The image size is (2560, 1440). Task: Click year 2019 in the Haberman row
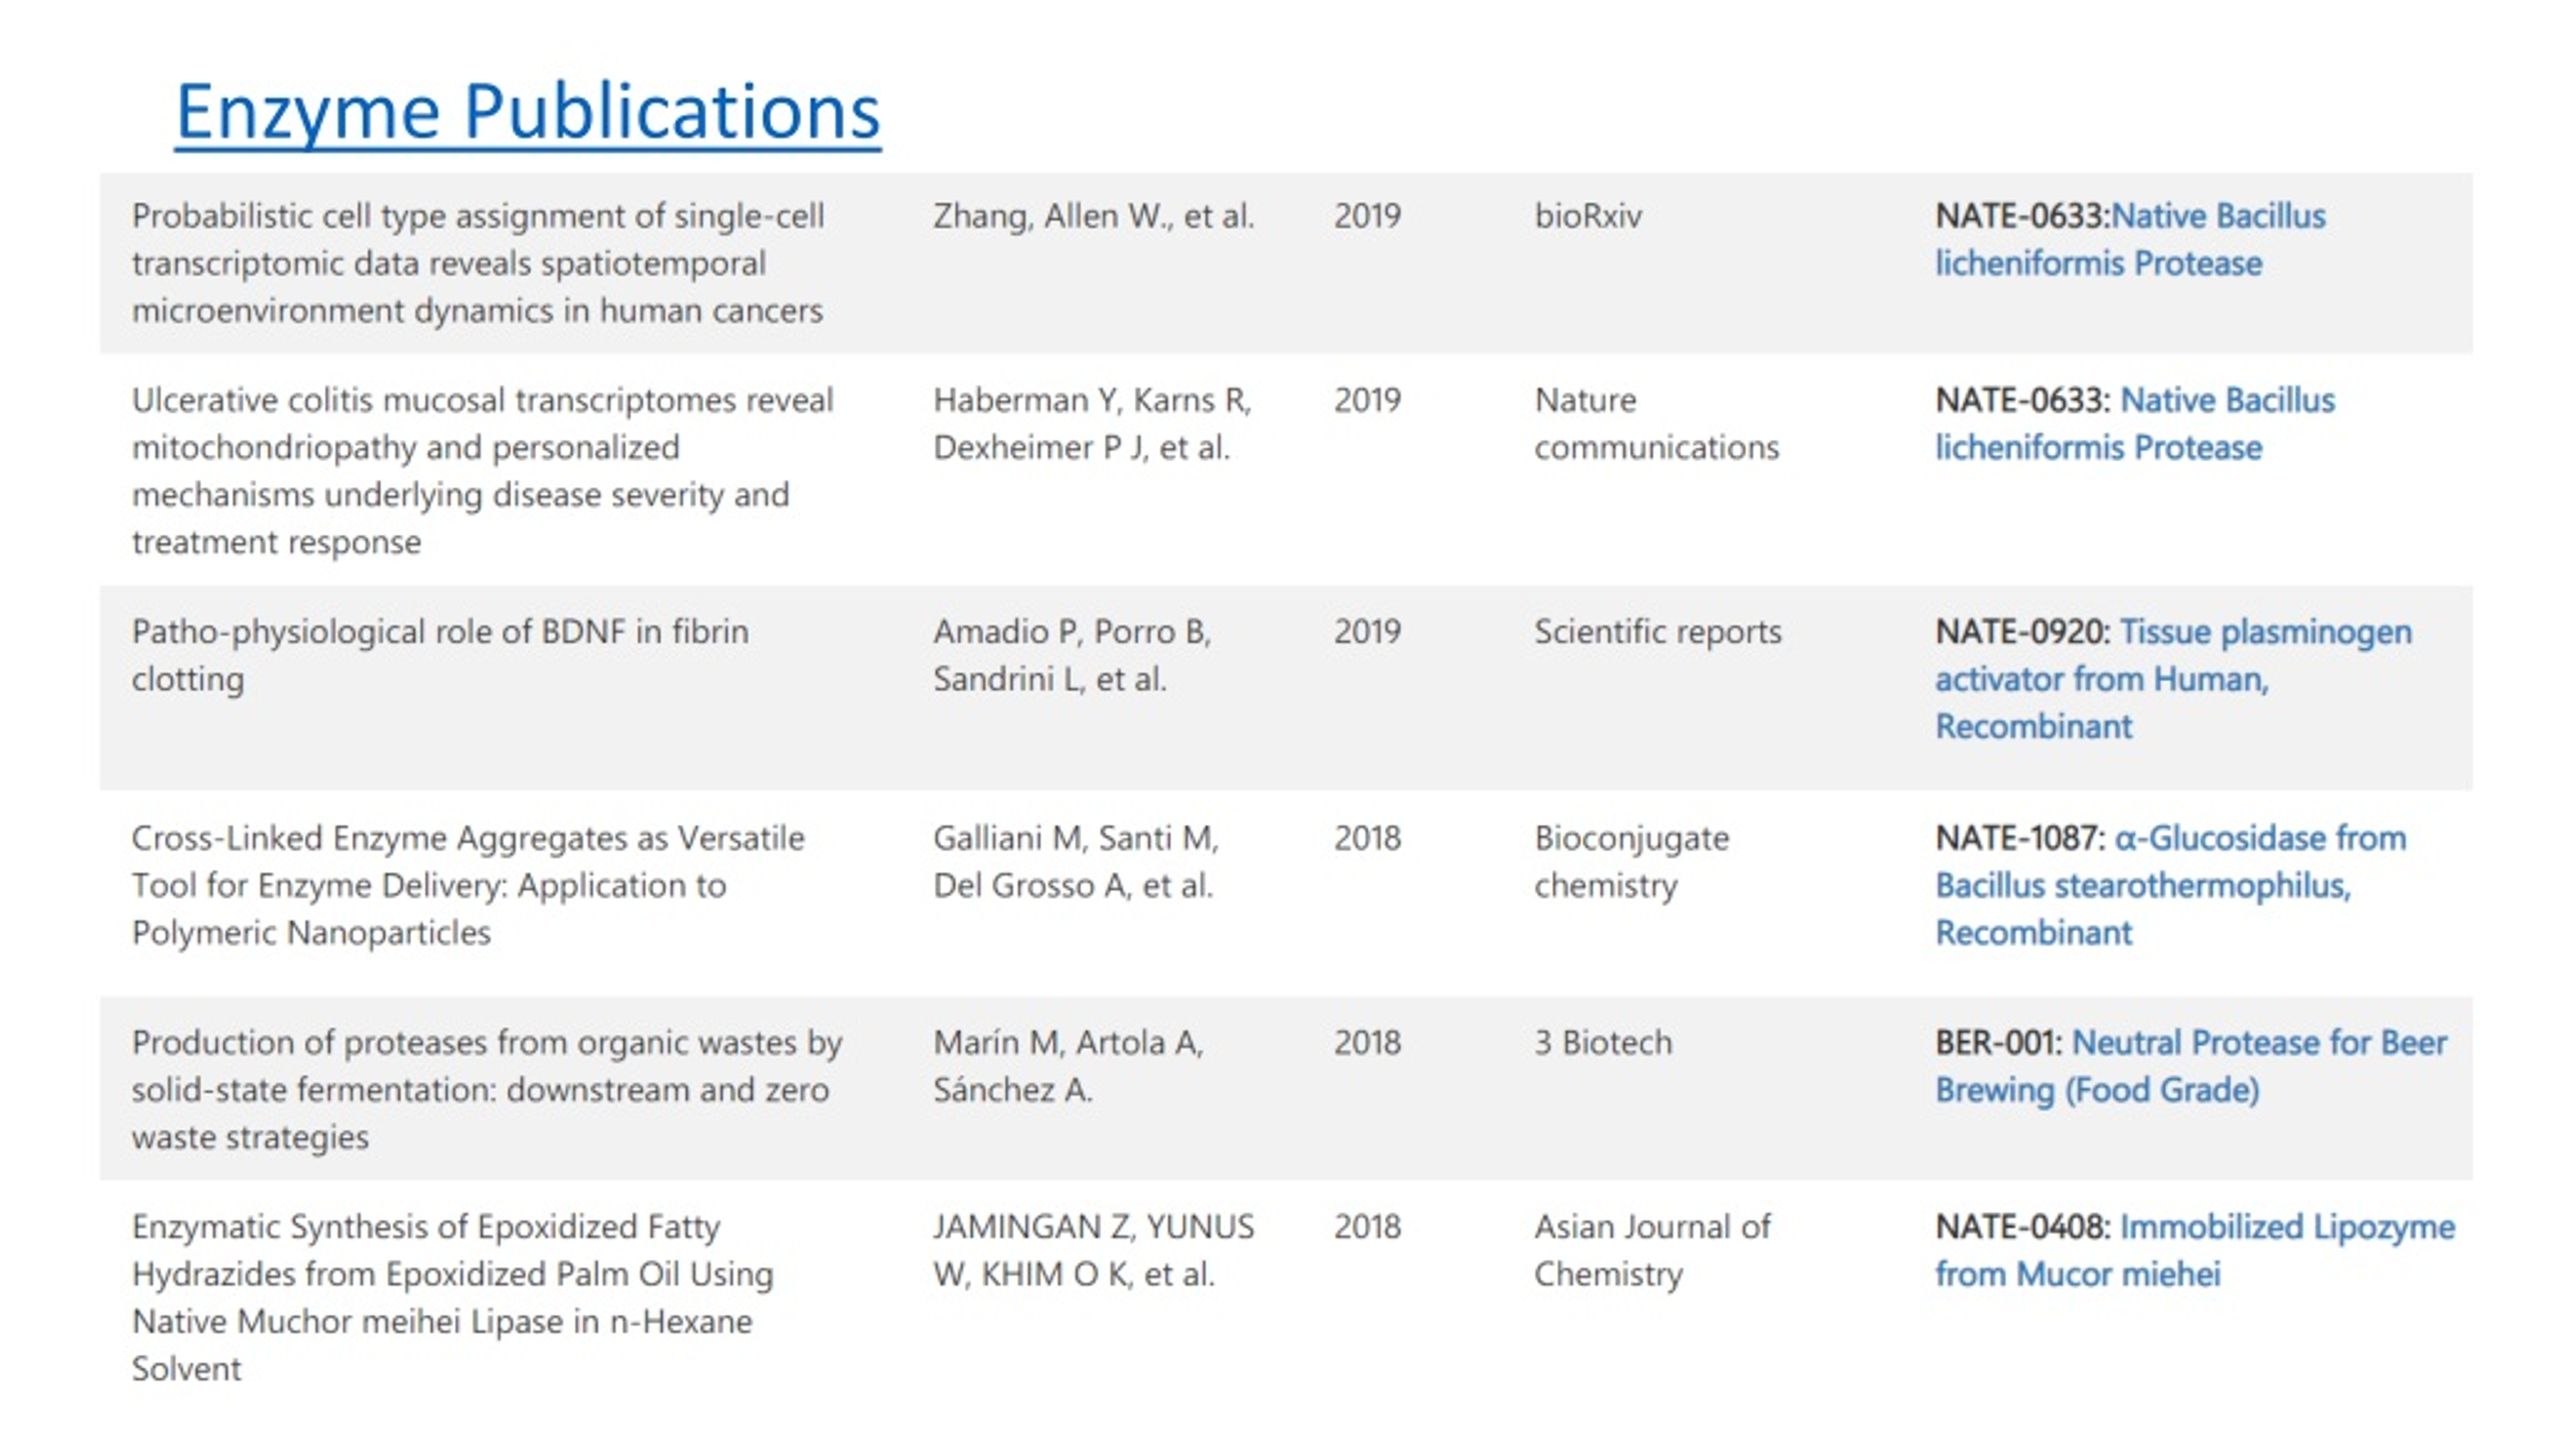(x=1367, y=400)
